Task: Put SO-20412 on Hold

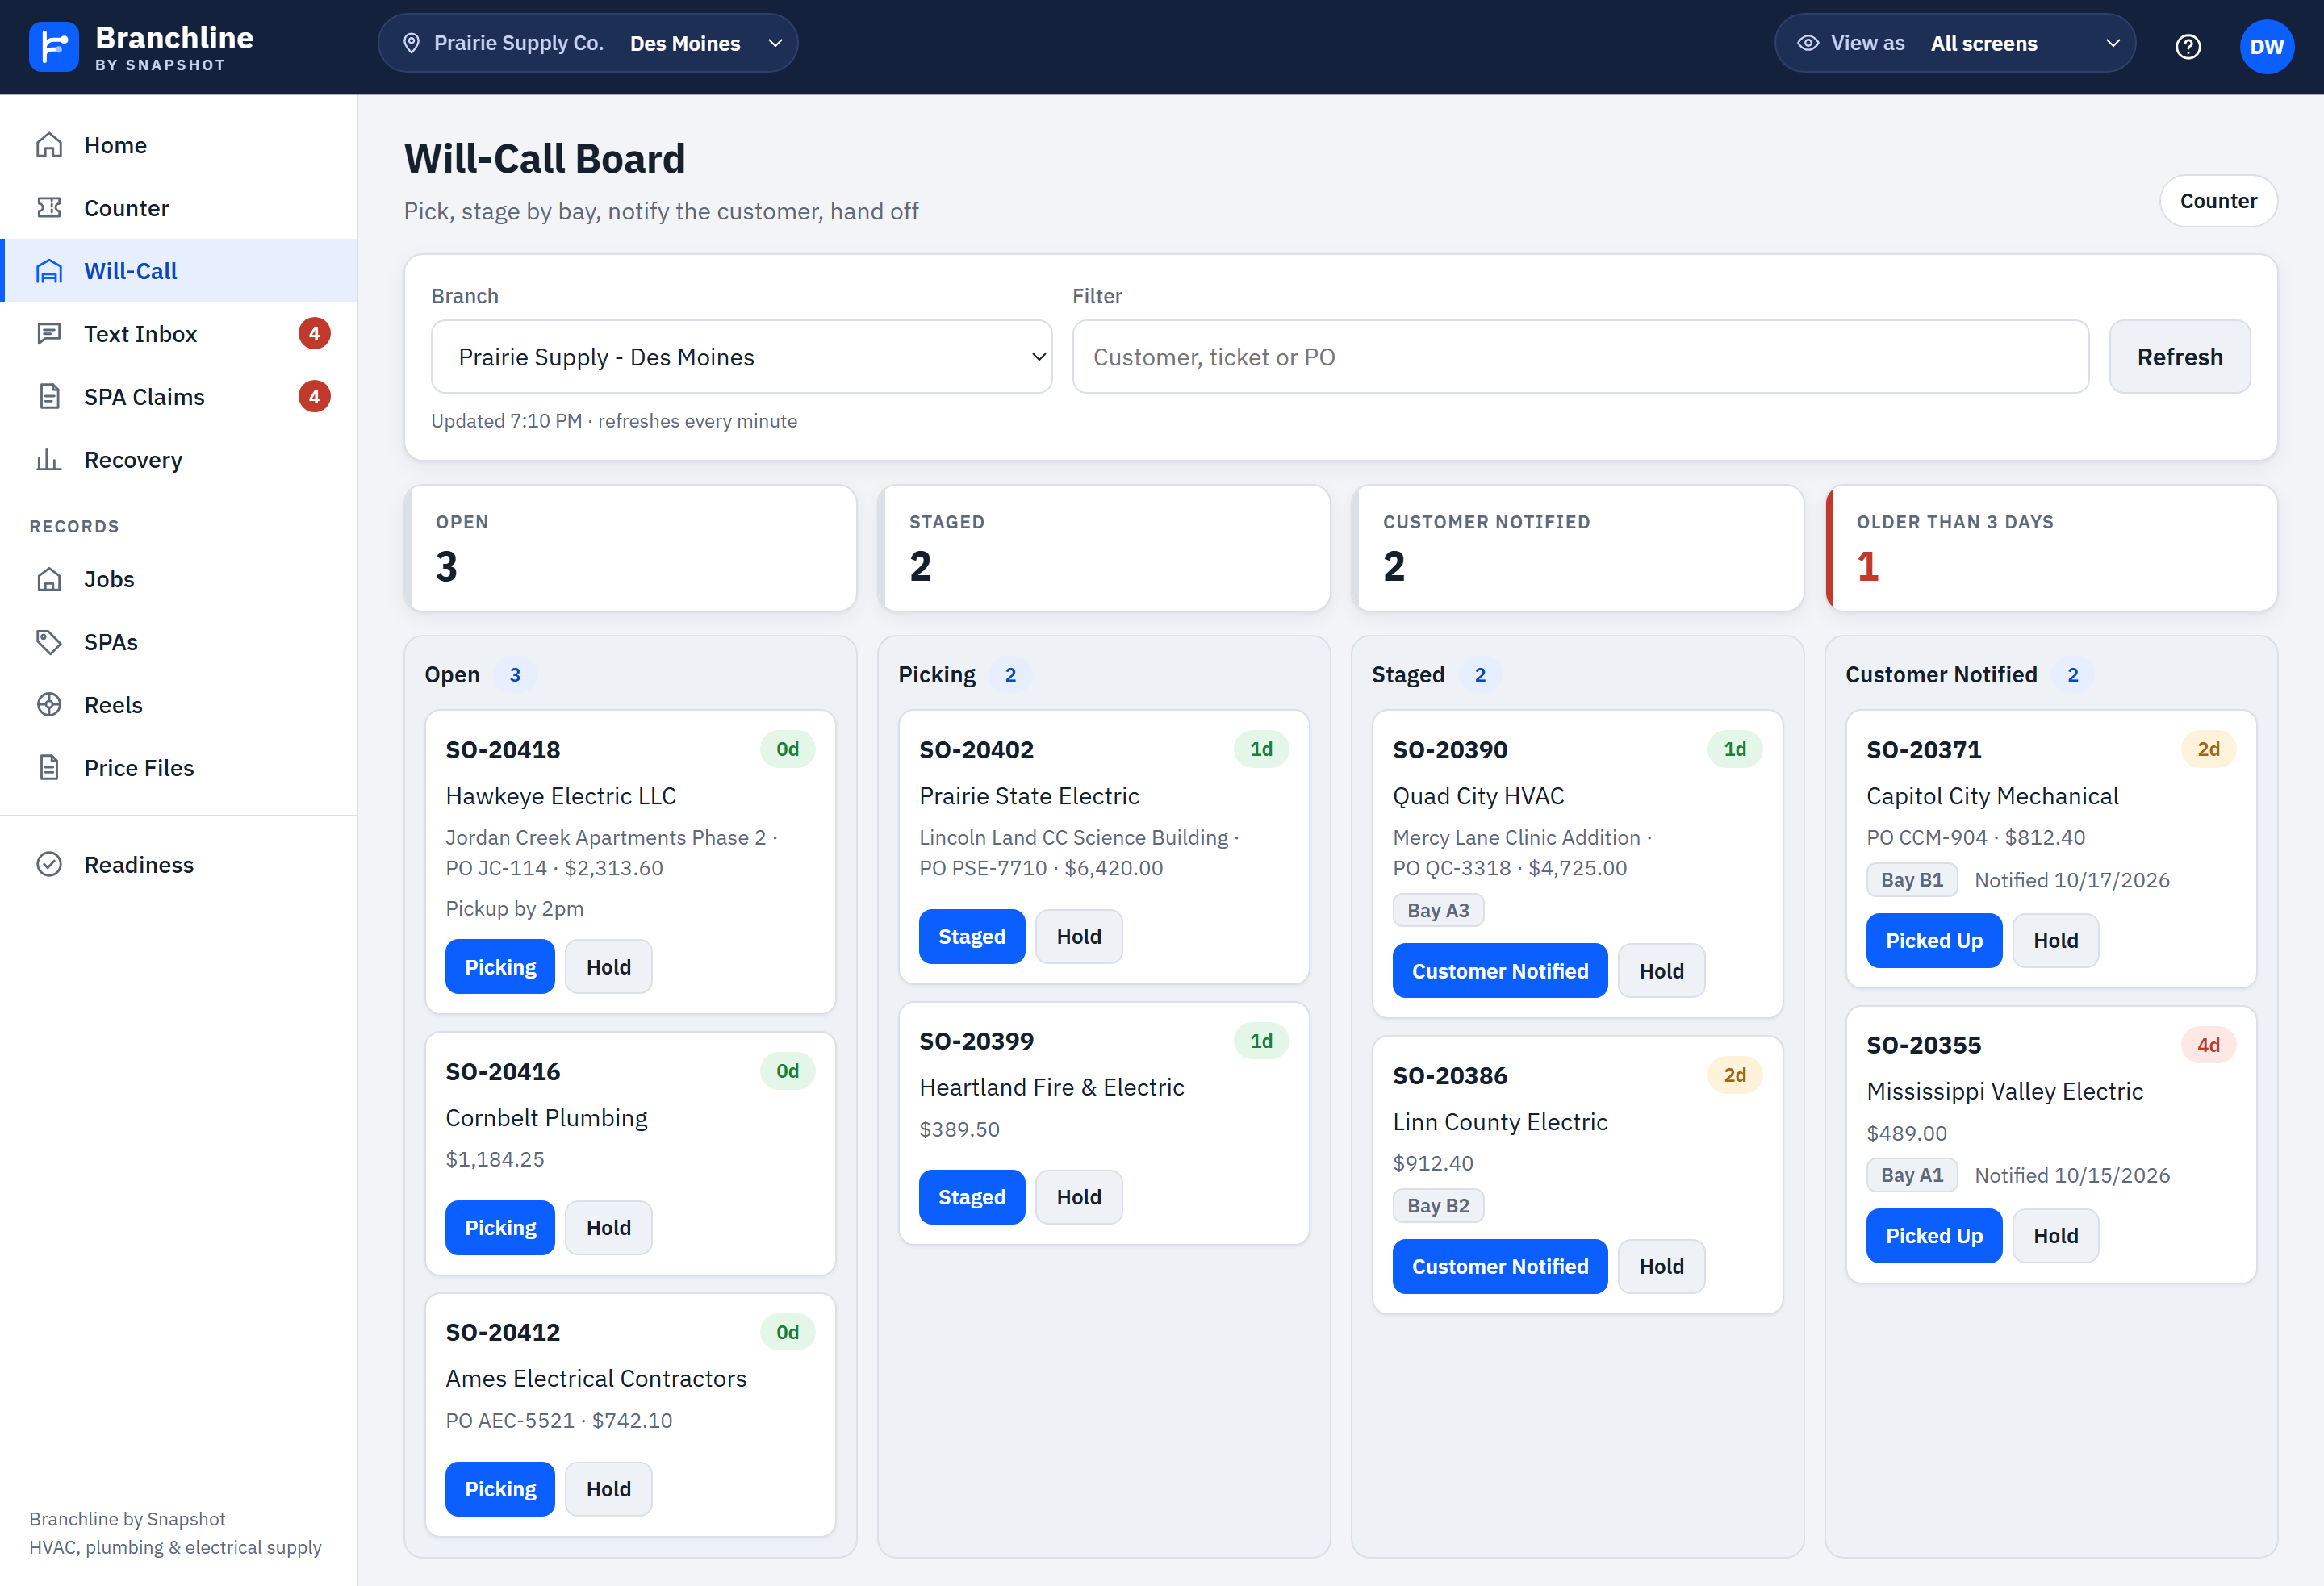Action: click(608, 1489)
